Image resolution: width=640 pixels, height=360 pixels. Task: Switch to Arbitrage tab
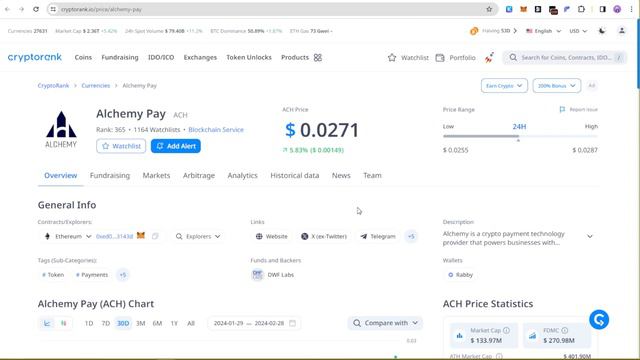[x=199, y=176]
